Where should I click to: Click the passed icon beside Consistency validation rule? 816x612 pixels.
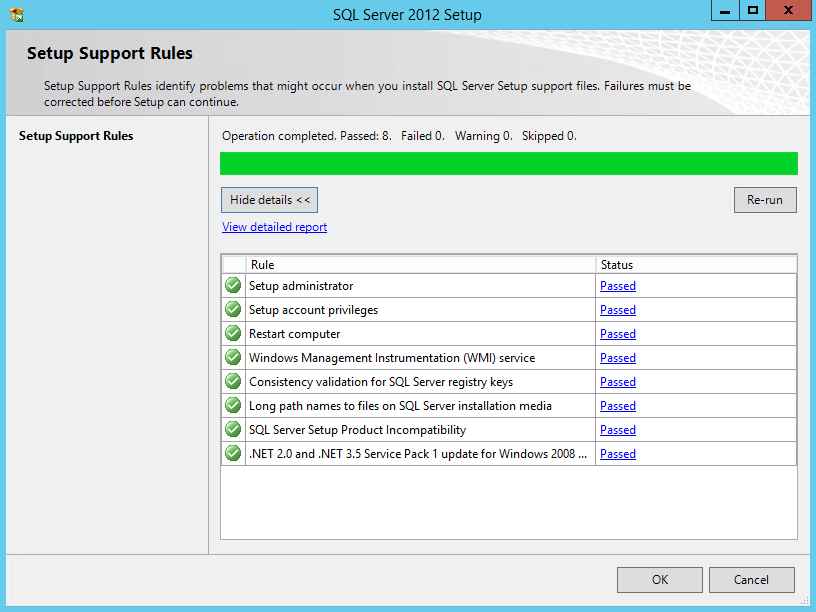(232, 381)
